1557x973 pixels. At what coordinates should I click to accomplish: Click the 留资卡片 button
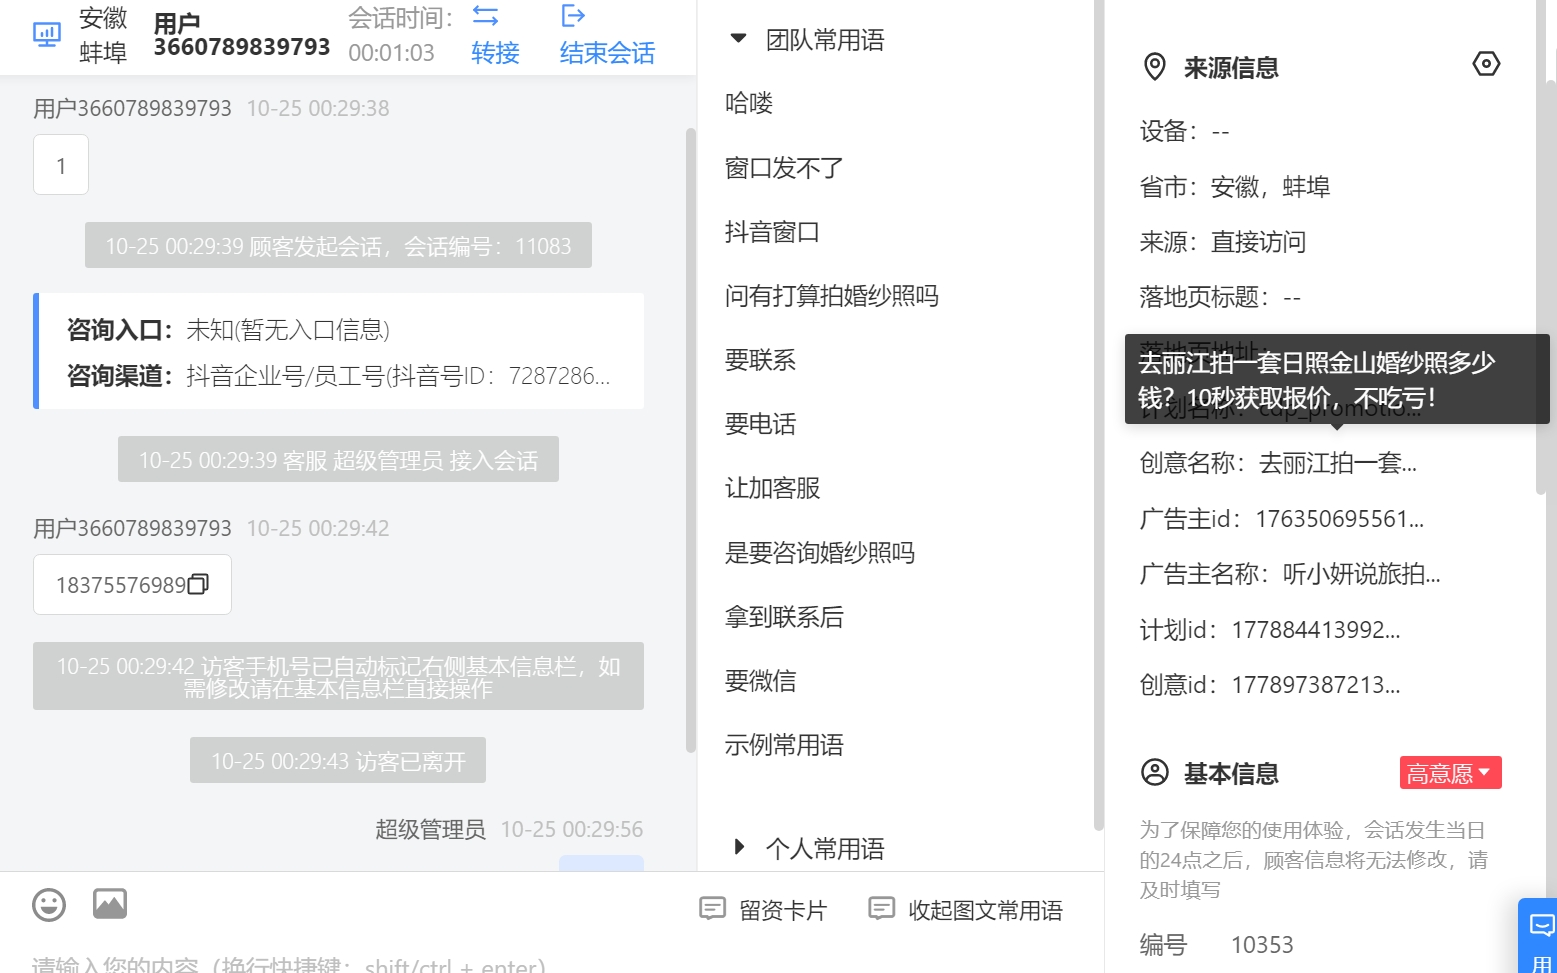point(763,910)
